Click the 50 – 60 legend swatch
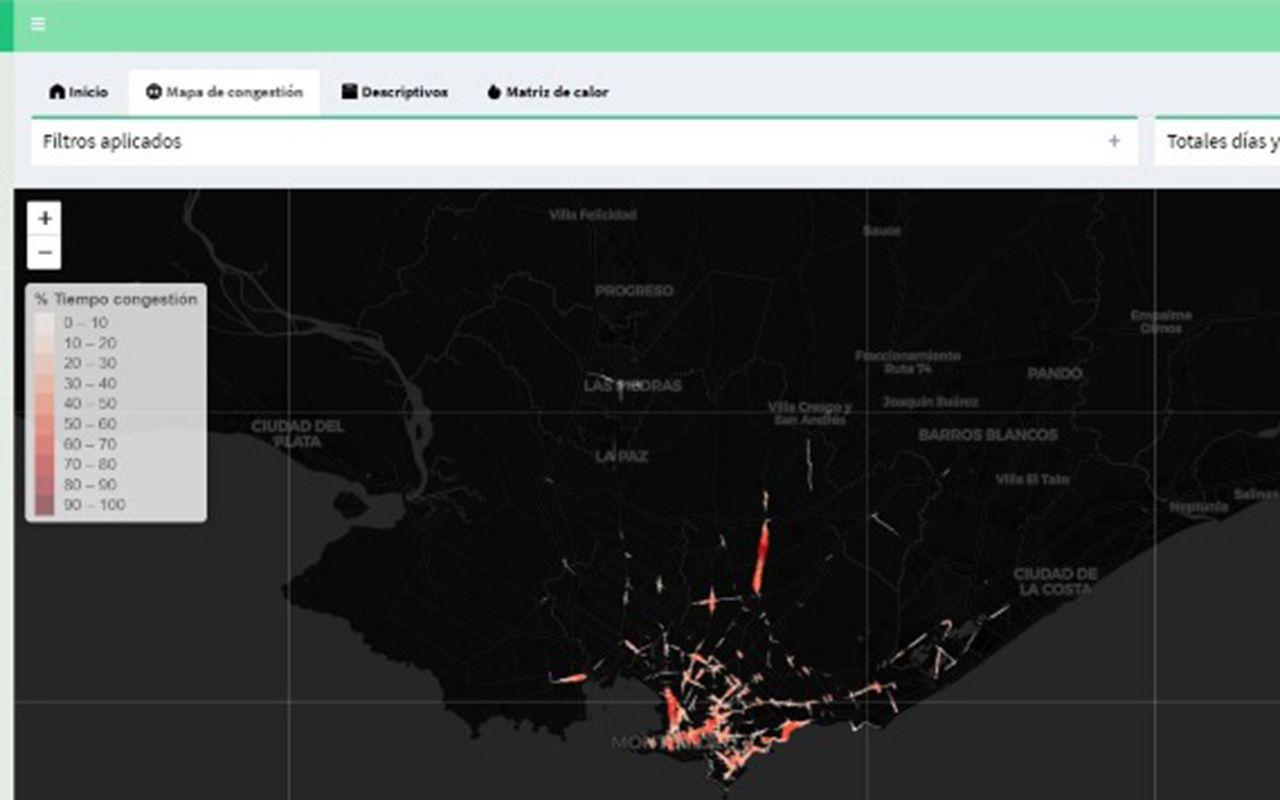The image size is (1280, 800). 44,424
